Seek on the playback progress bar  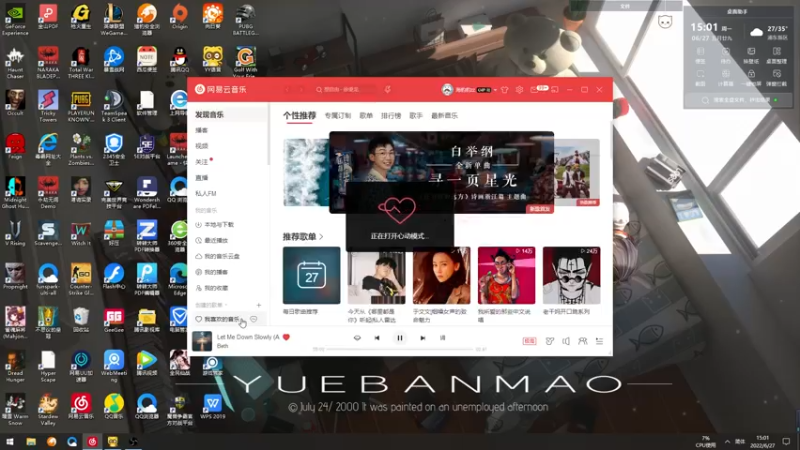(x=400, y=349)
